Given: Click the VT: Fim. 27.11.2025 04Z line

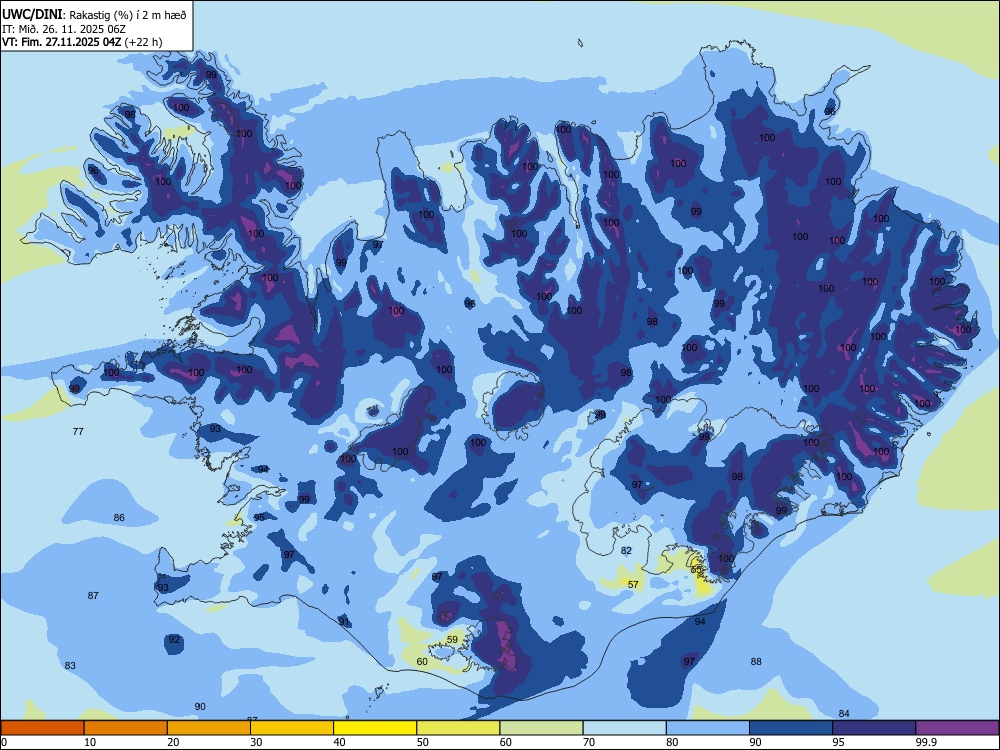Looking at the screenshot, I should tap(82, 42).
